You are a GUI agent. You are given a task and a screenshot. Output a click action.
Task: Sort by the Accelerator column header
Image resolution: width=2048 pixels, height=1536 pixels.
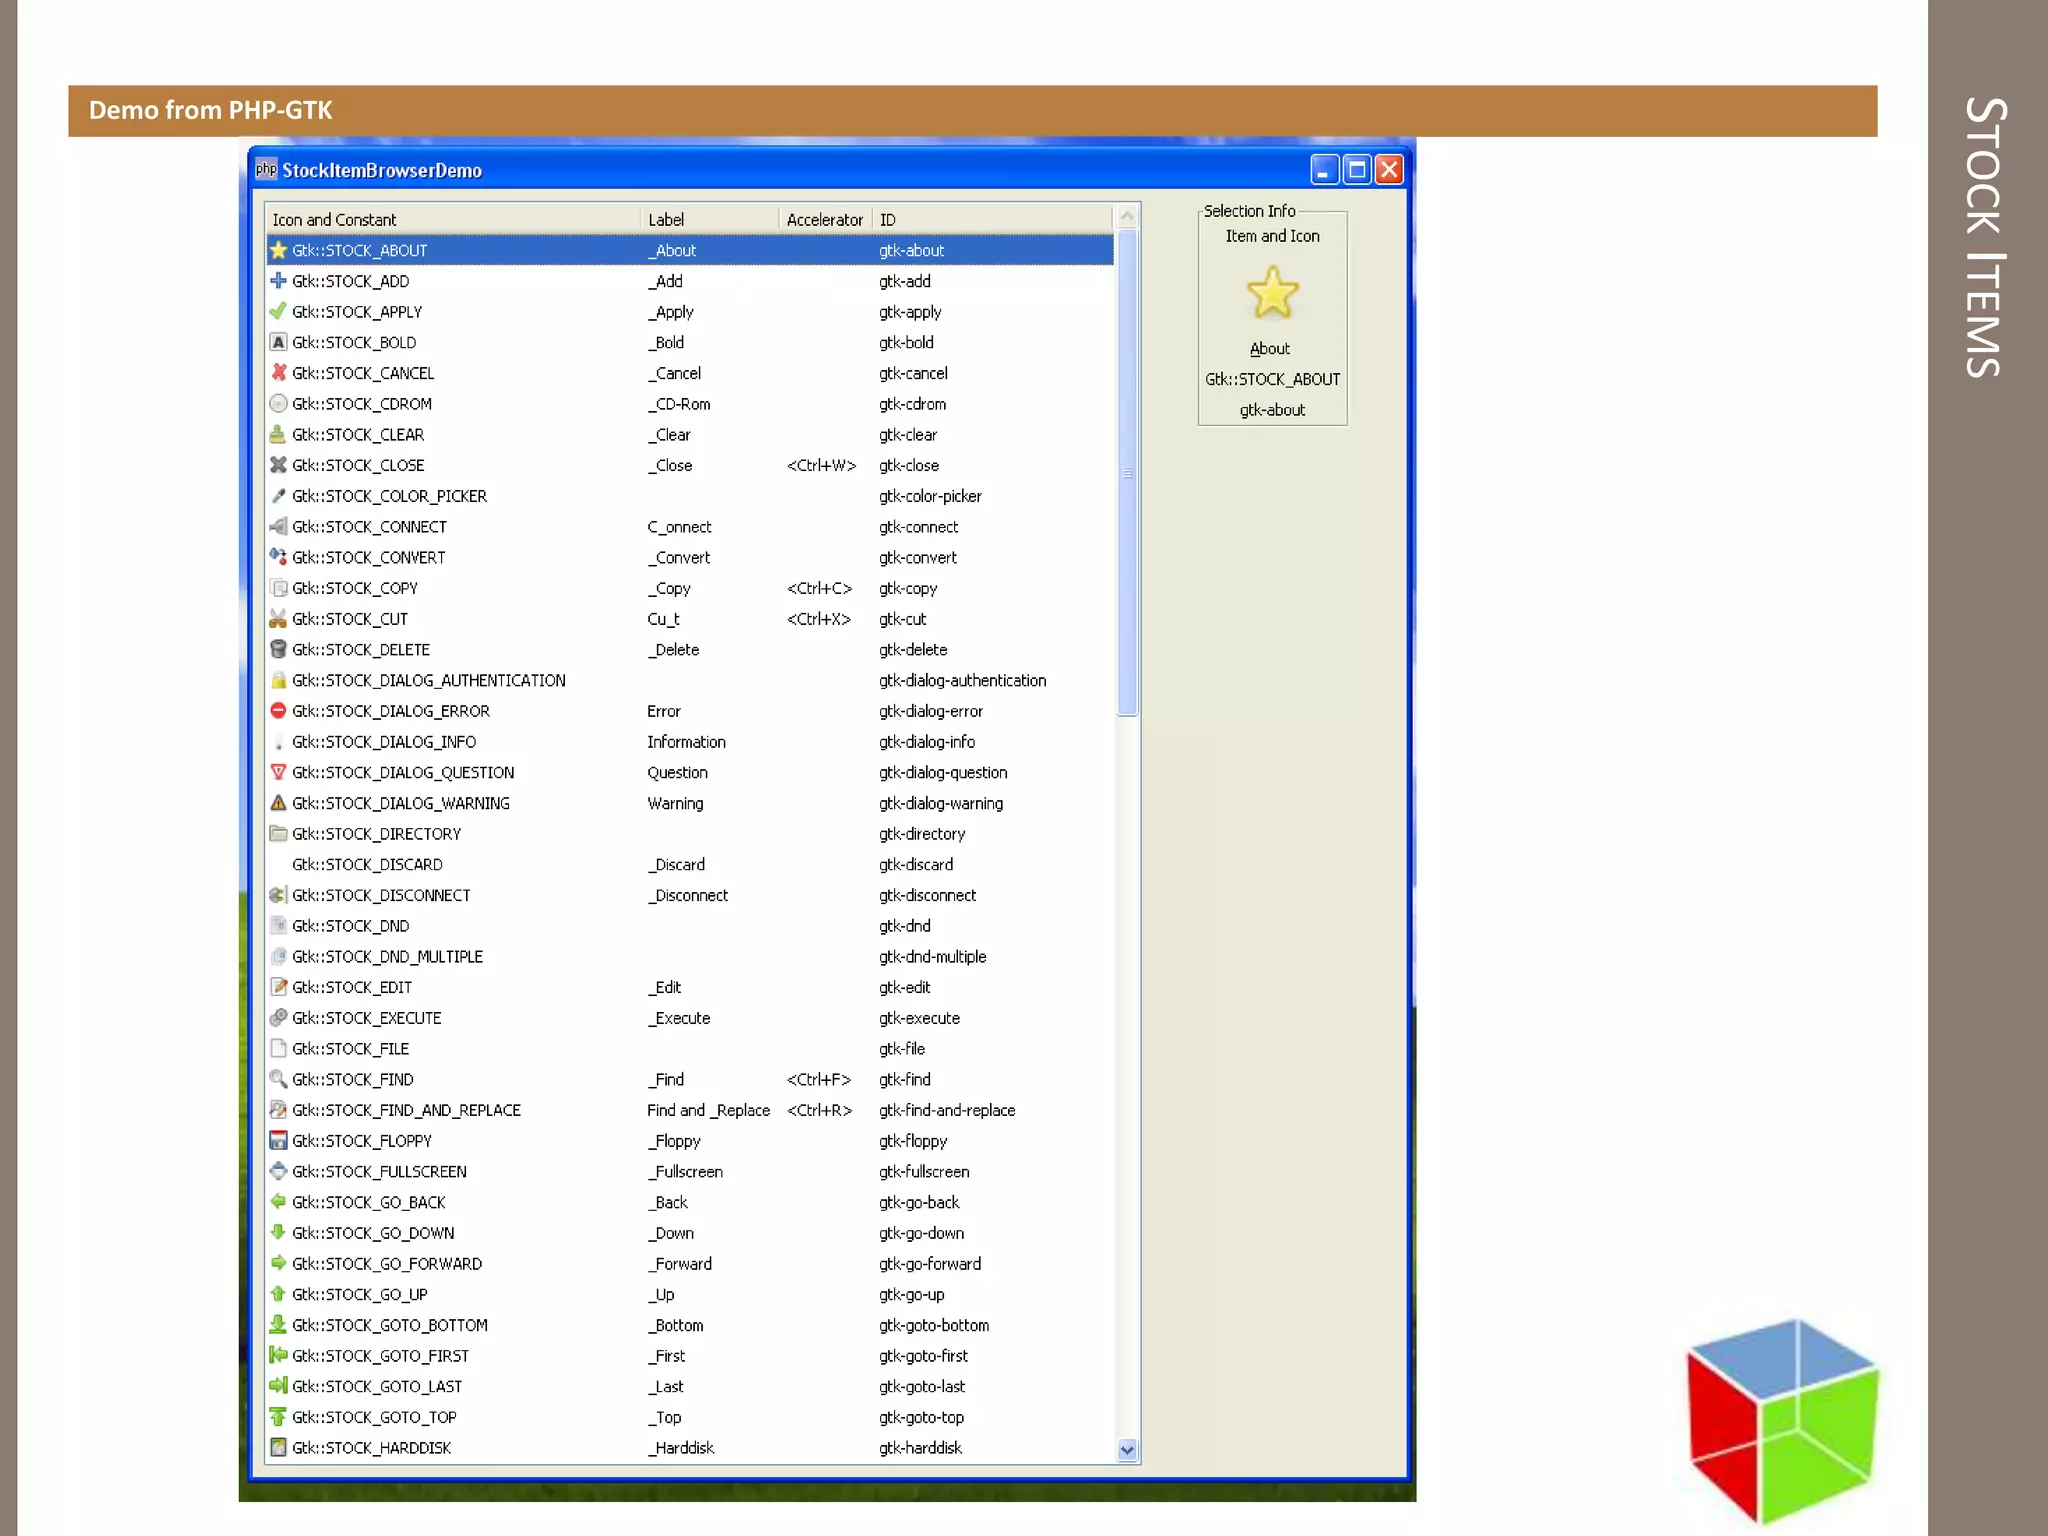click(x=825, y=219)
